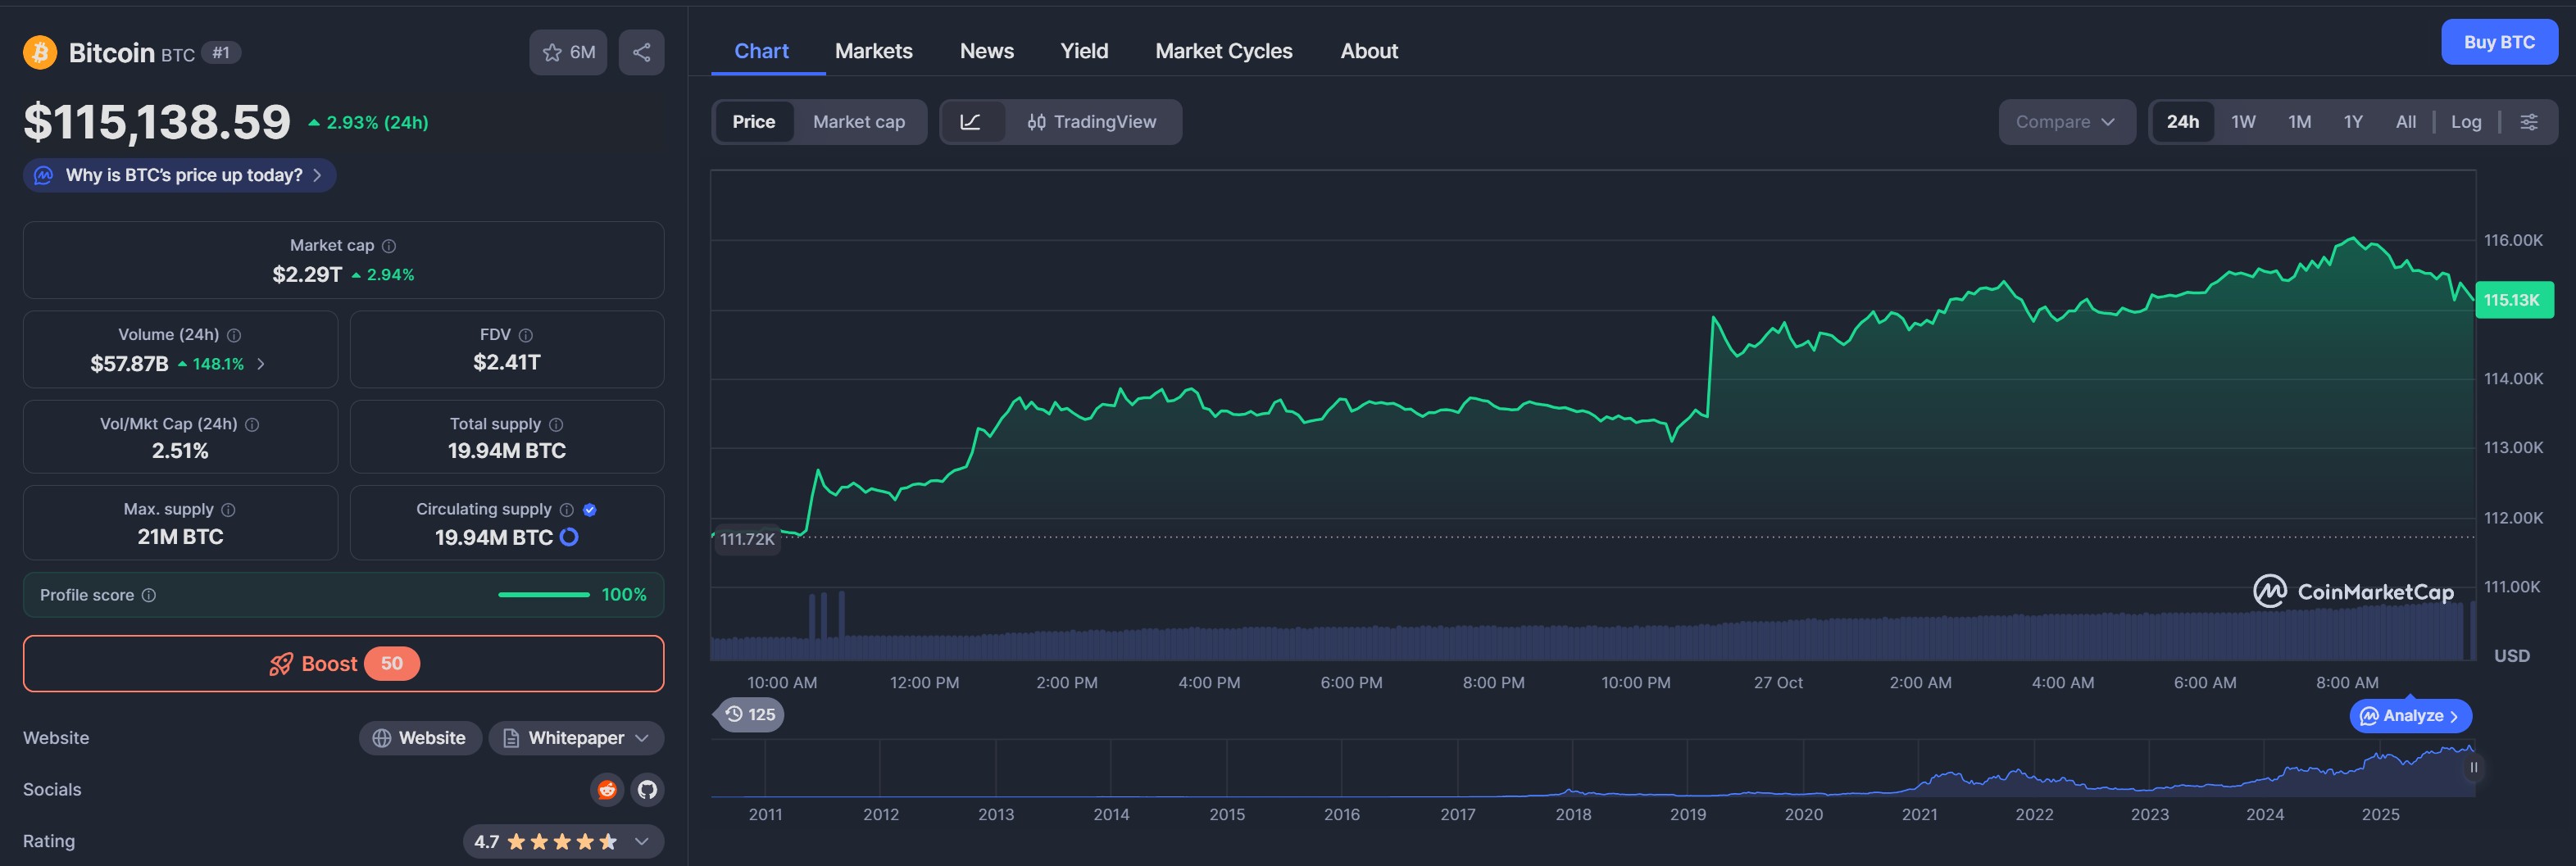Toggle the 24h time range

[2182, 121]
